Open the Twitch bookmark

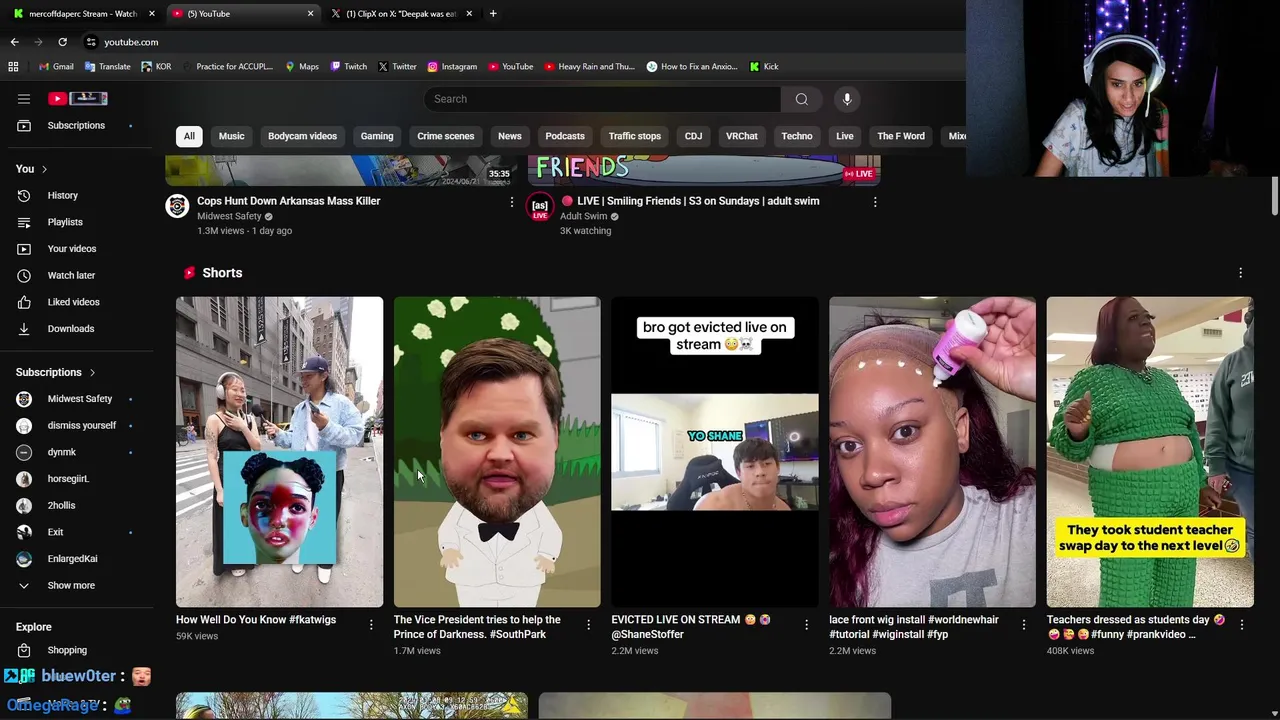coord(348,67)
